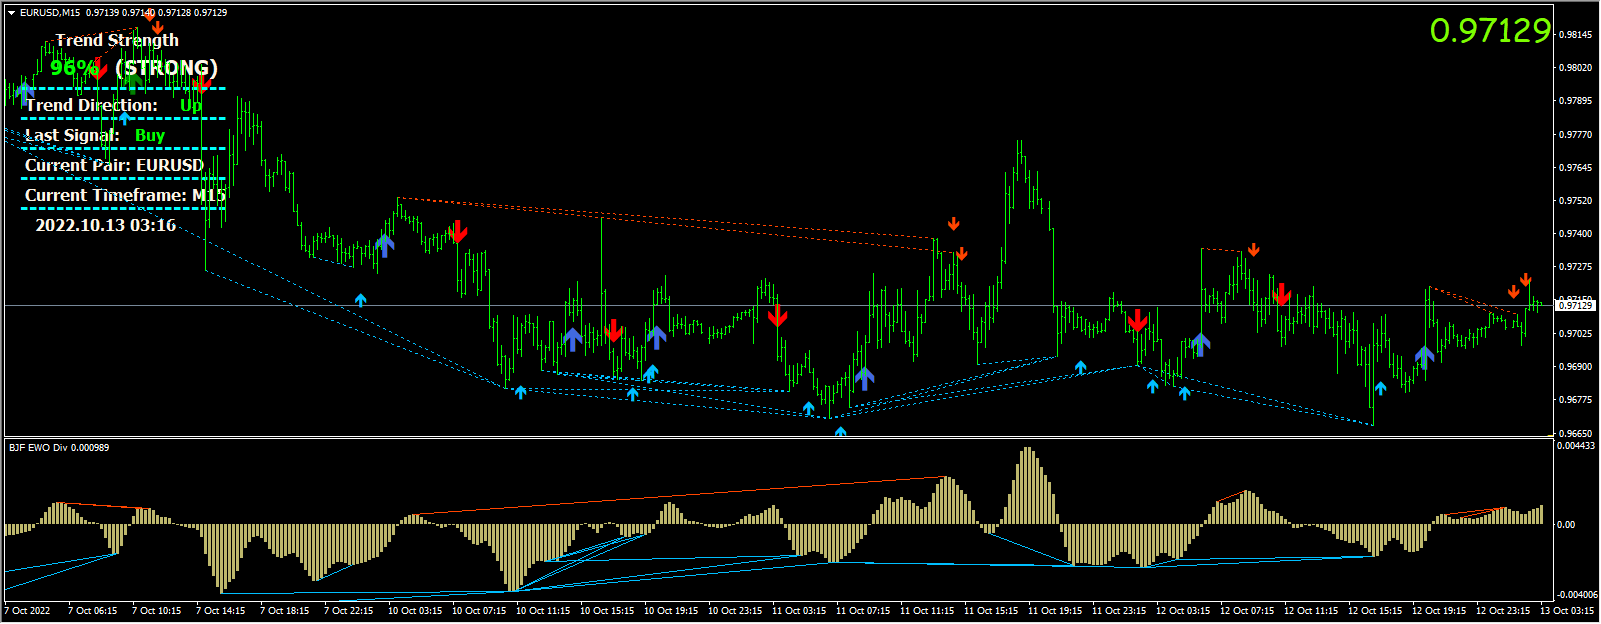Click the blue buy arrow above 11 Oct 07:15

(864, 379)
